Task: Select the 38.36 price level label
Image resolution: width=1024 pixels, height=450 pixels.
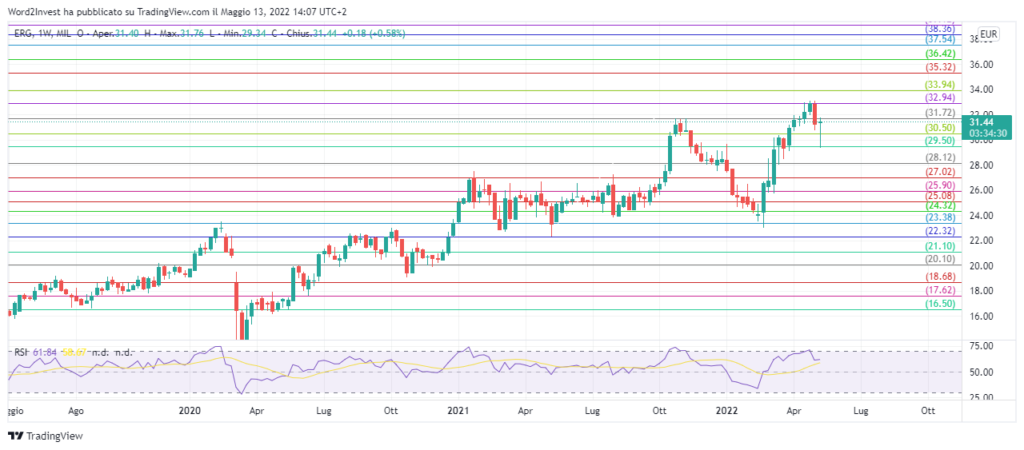Action: 941,29
